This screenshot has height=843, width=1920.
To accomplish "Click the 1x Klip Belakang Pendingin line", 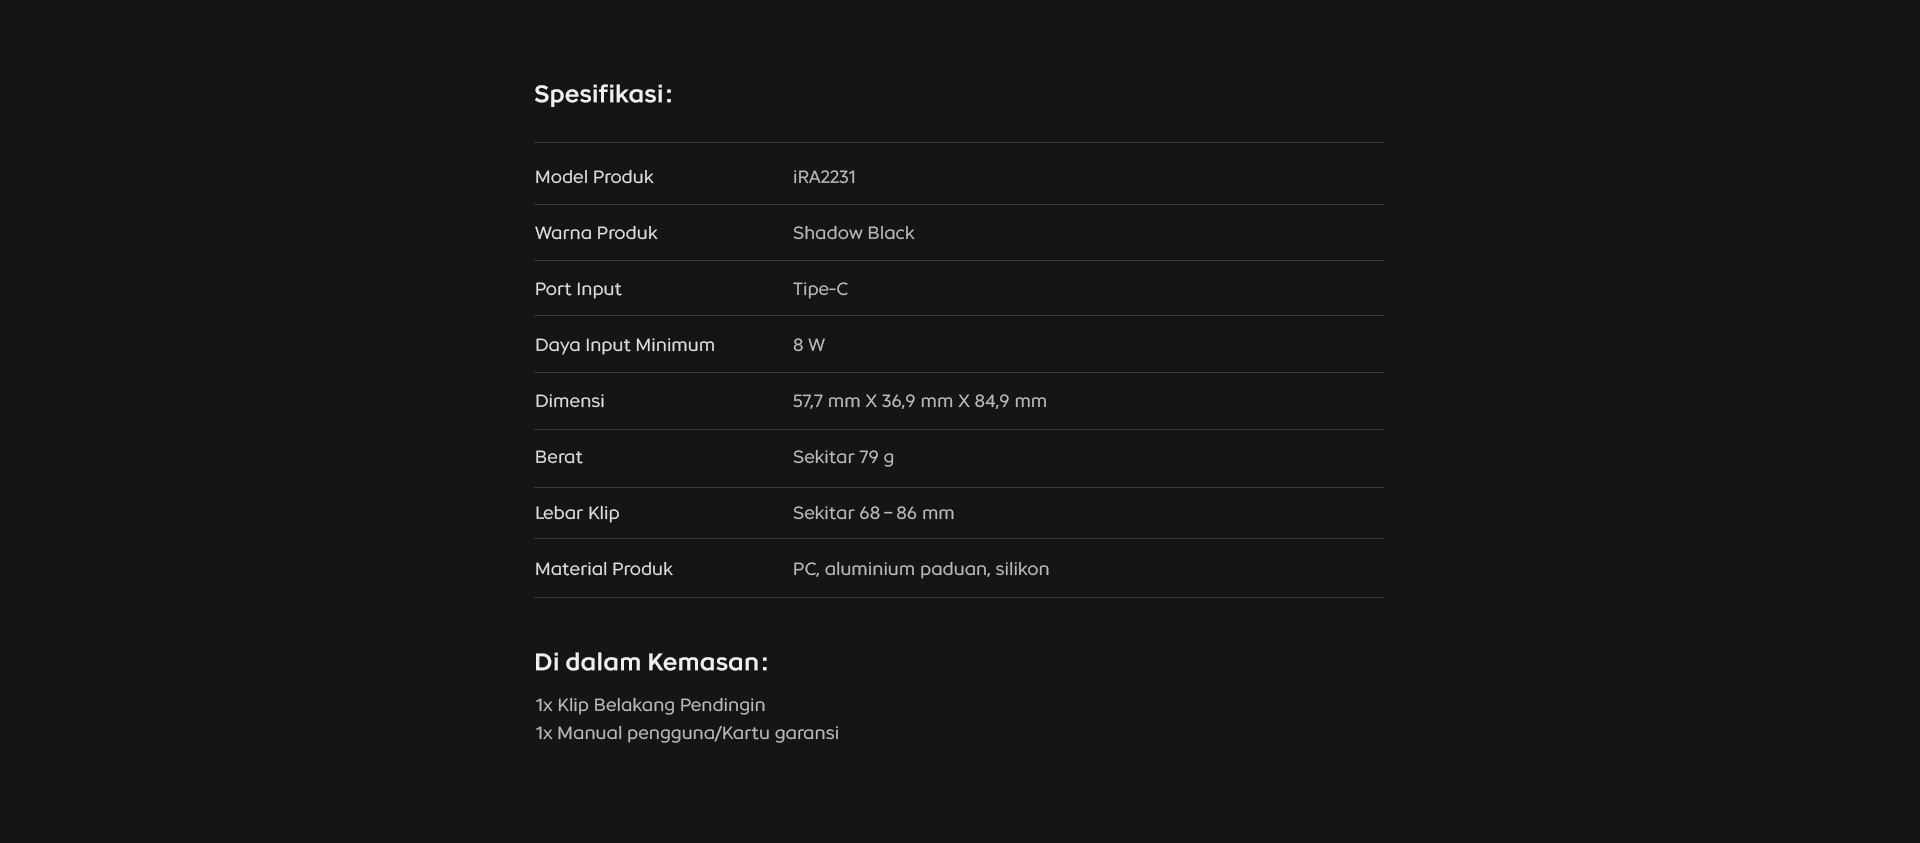I will tap(649, 705).
